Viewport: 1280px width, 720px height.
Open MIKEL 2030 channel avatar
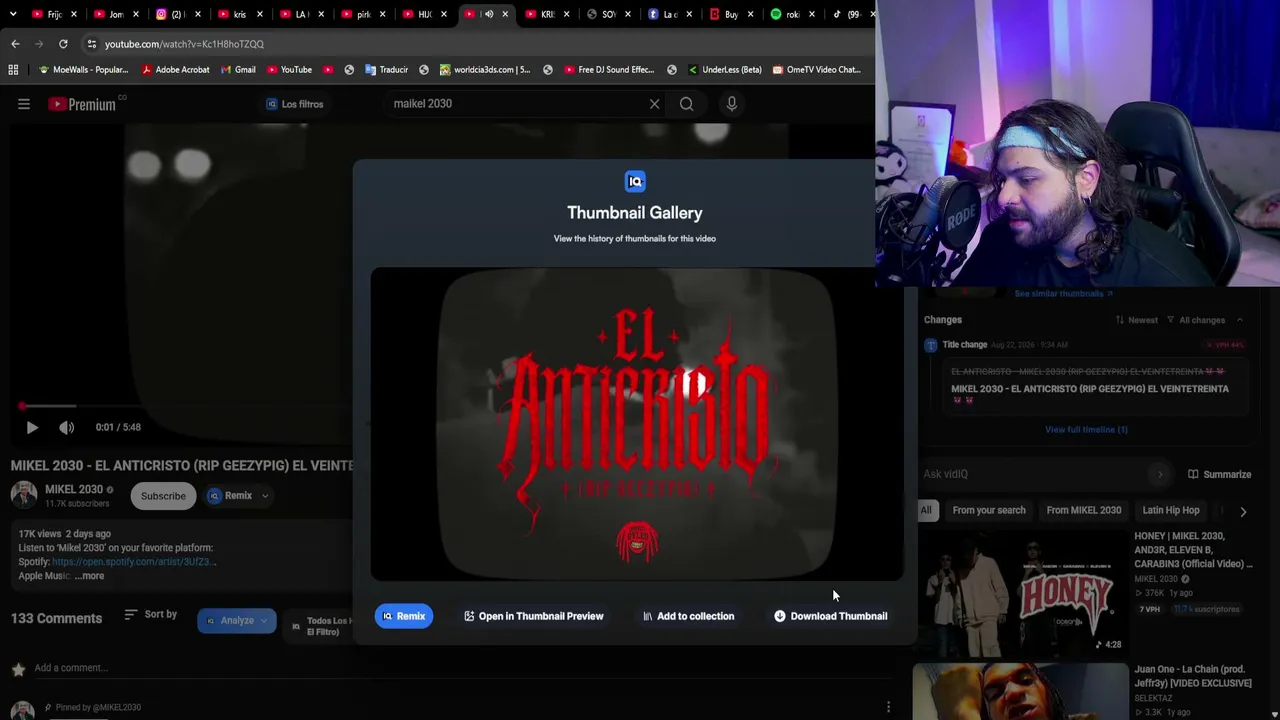pyautogui.click(x=24, y=495)
